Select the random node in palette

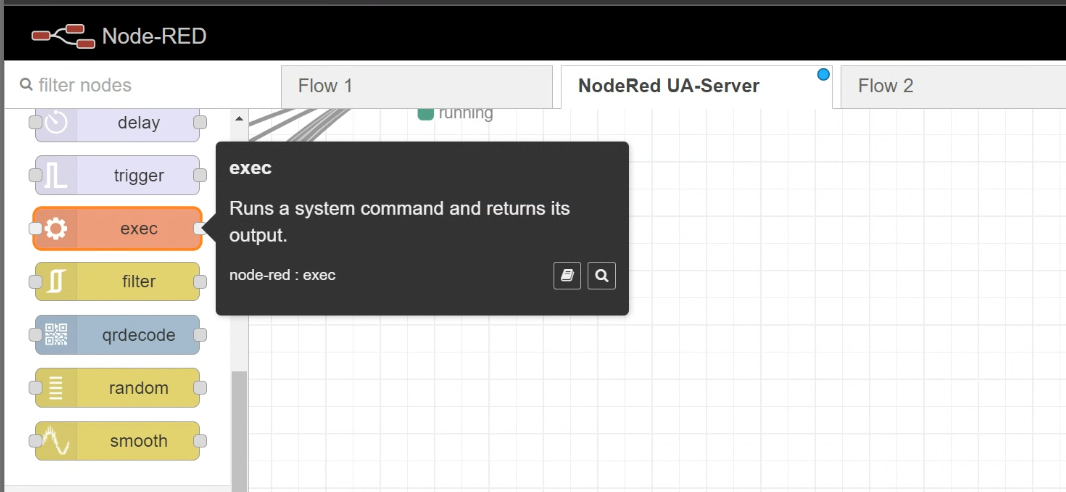point(117,388)
